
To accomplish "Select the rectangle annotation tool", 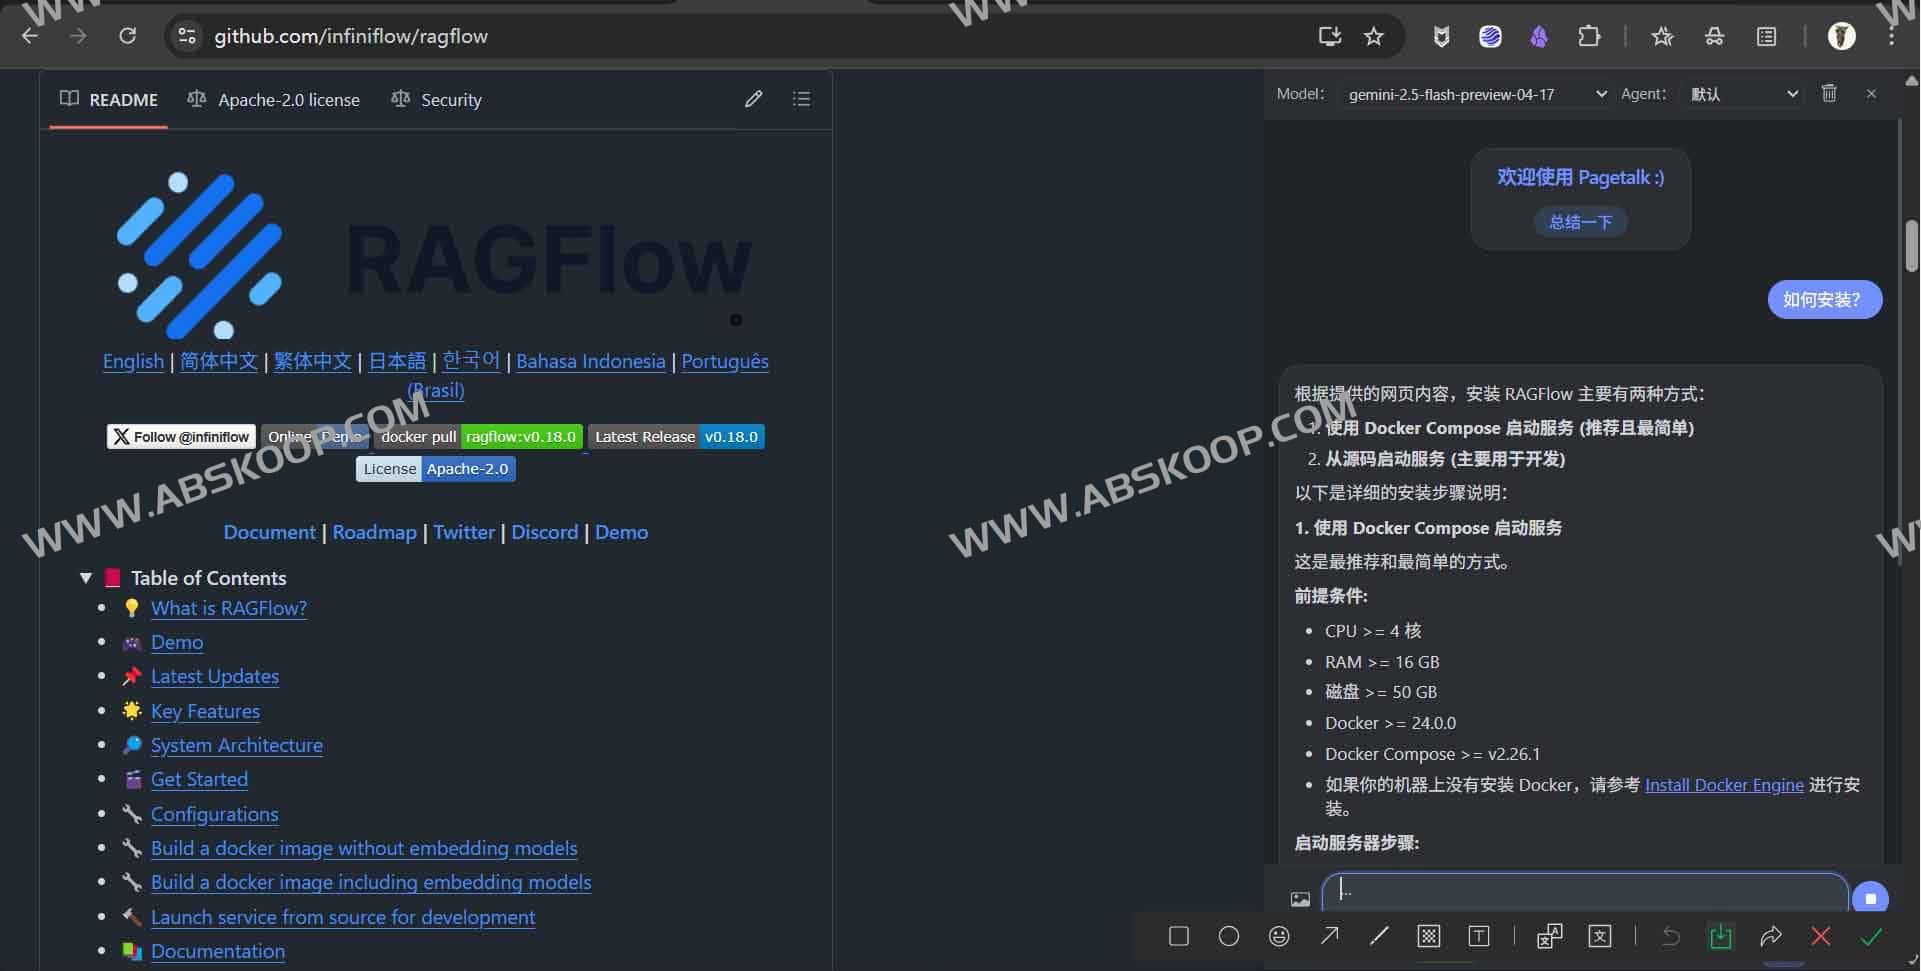I will pyautogui.click(x=1178, y=936).
